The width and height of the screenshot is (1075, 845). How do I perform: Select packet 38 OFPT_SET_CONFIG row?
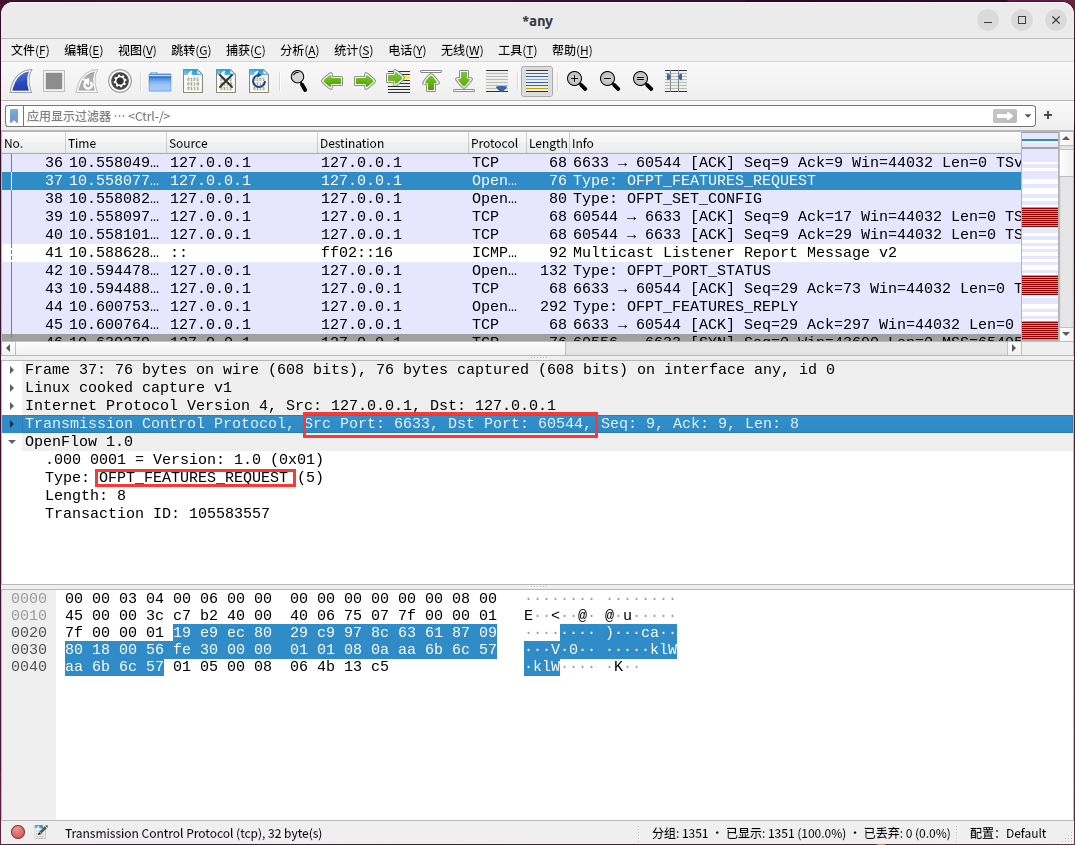[511, 198]
